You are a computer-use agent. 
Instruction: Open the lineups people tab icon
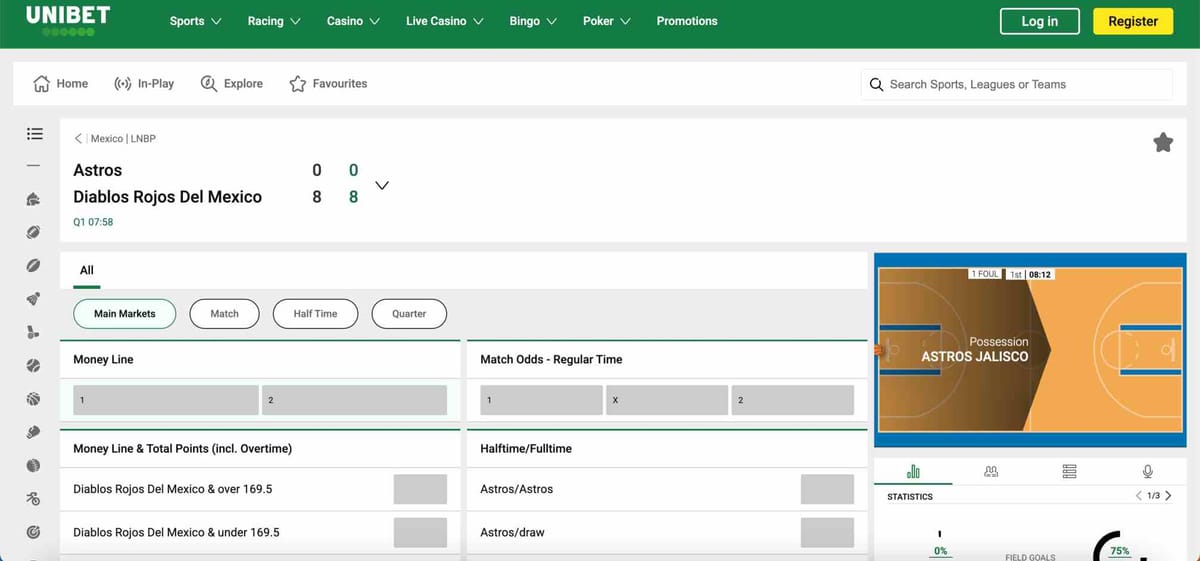(991, 471)
